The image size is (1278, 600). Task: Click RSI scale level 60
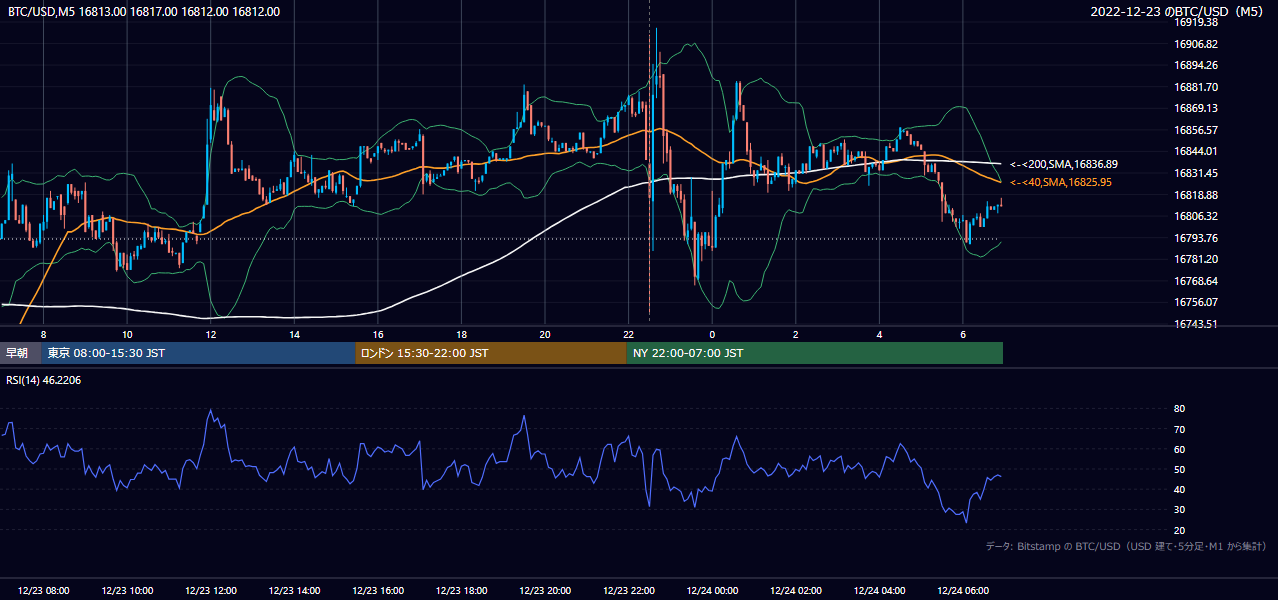pos(1179,449)
